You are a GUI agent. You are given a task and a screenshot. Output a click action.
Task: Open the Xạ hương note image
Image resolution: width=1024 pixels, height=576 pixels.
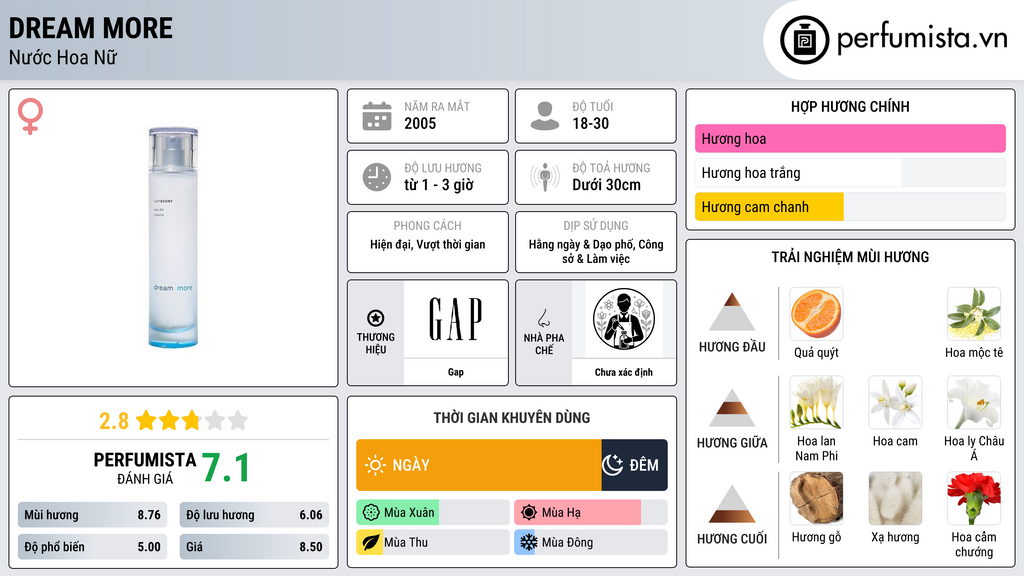coord(895,498)
